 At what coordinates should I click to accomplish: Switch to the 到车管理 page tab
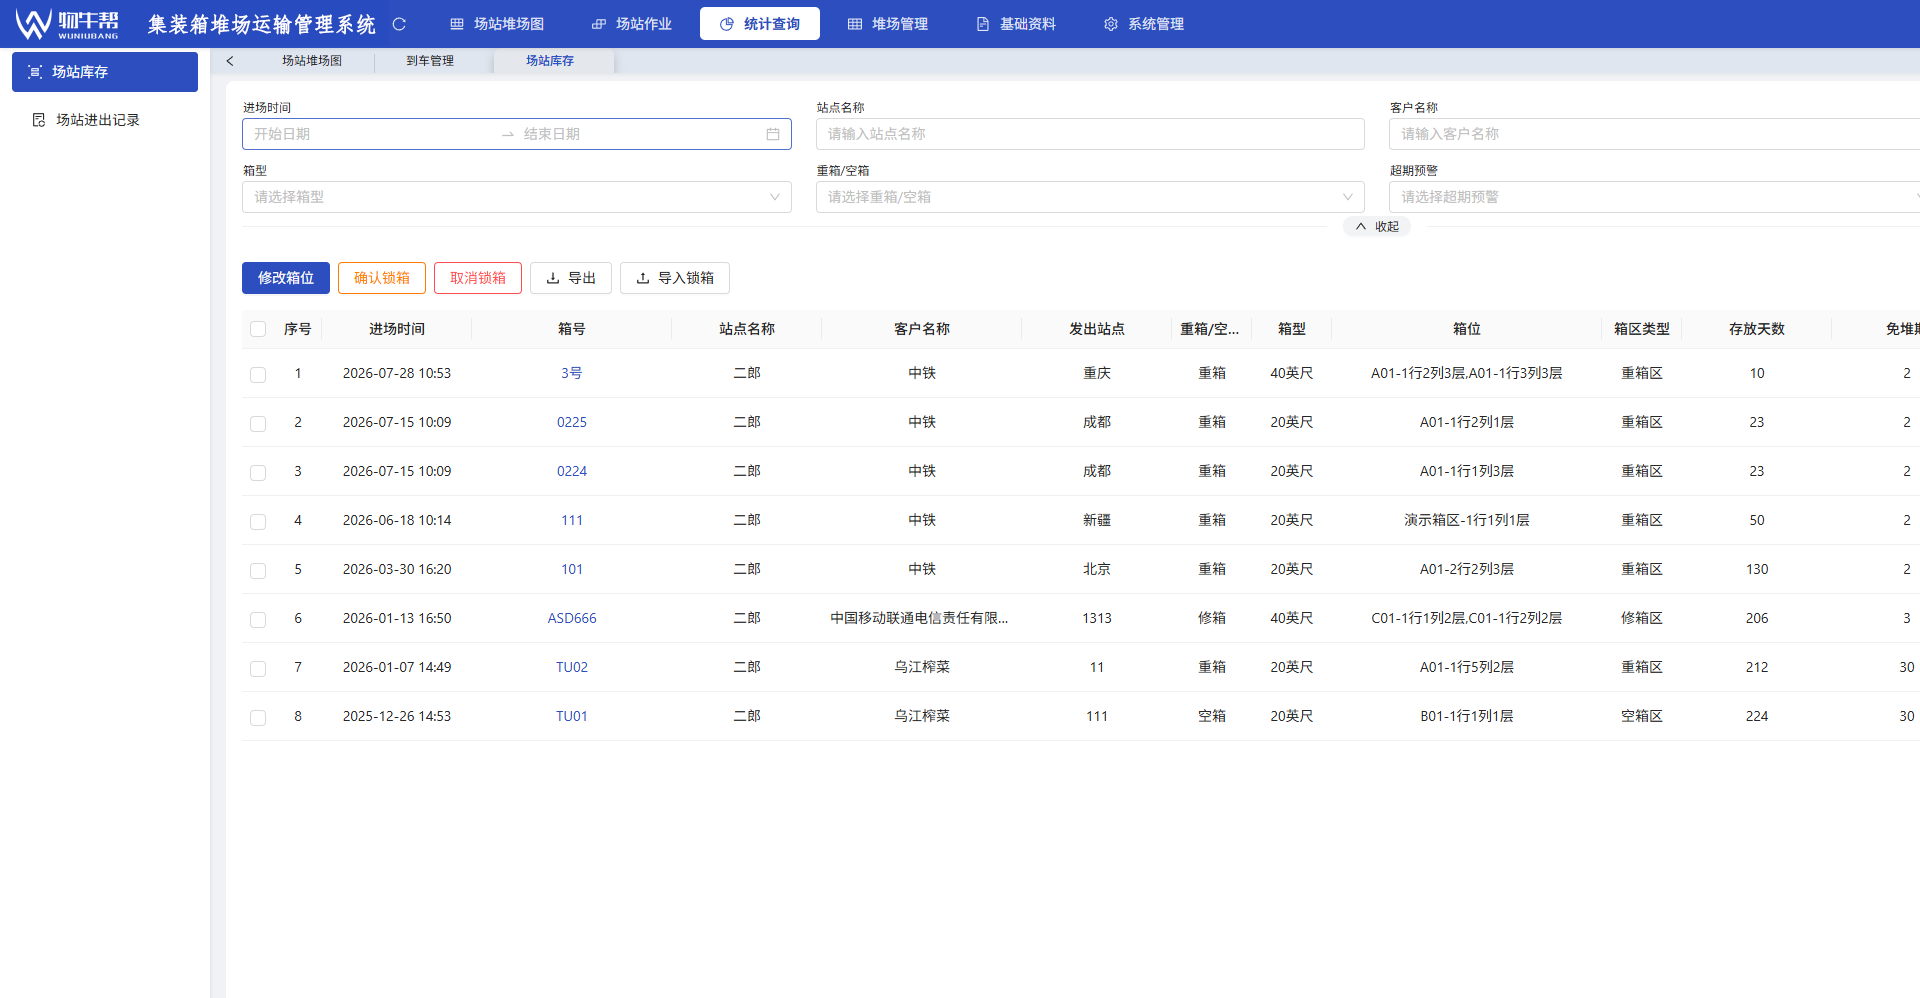tap(430, 61)
